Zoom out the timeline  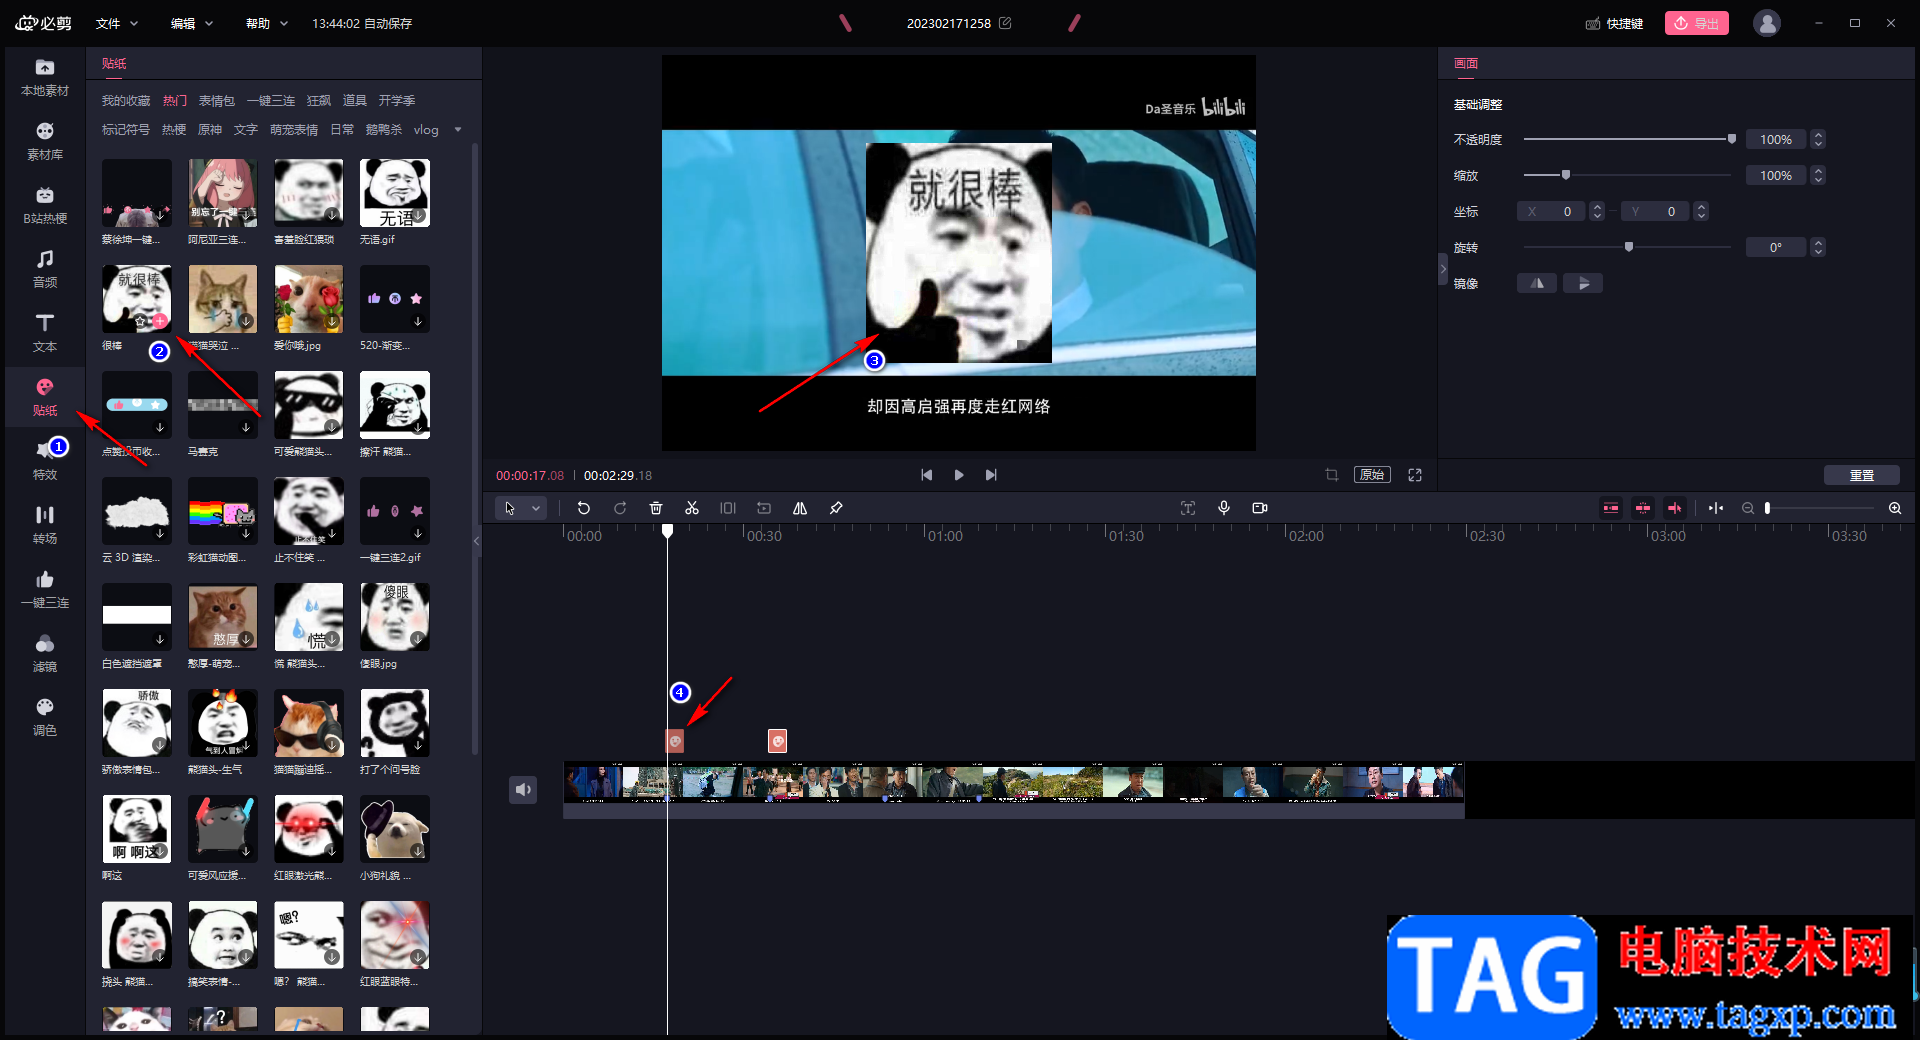1748,508
